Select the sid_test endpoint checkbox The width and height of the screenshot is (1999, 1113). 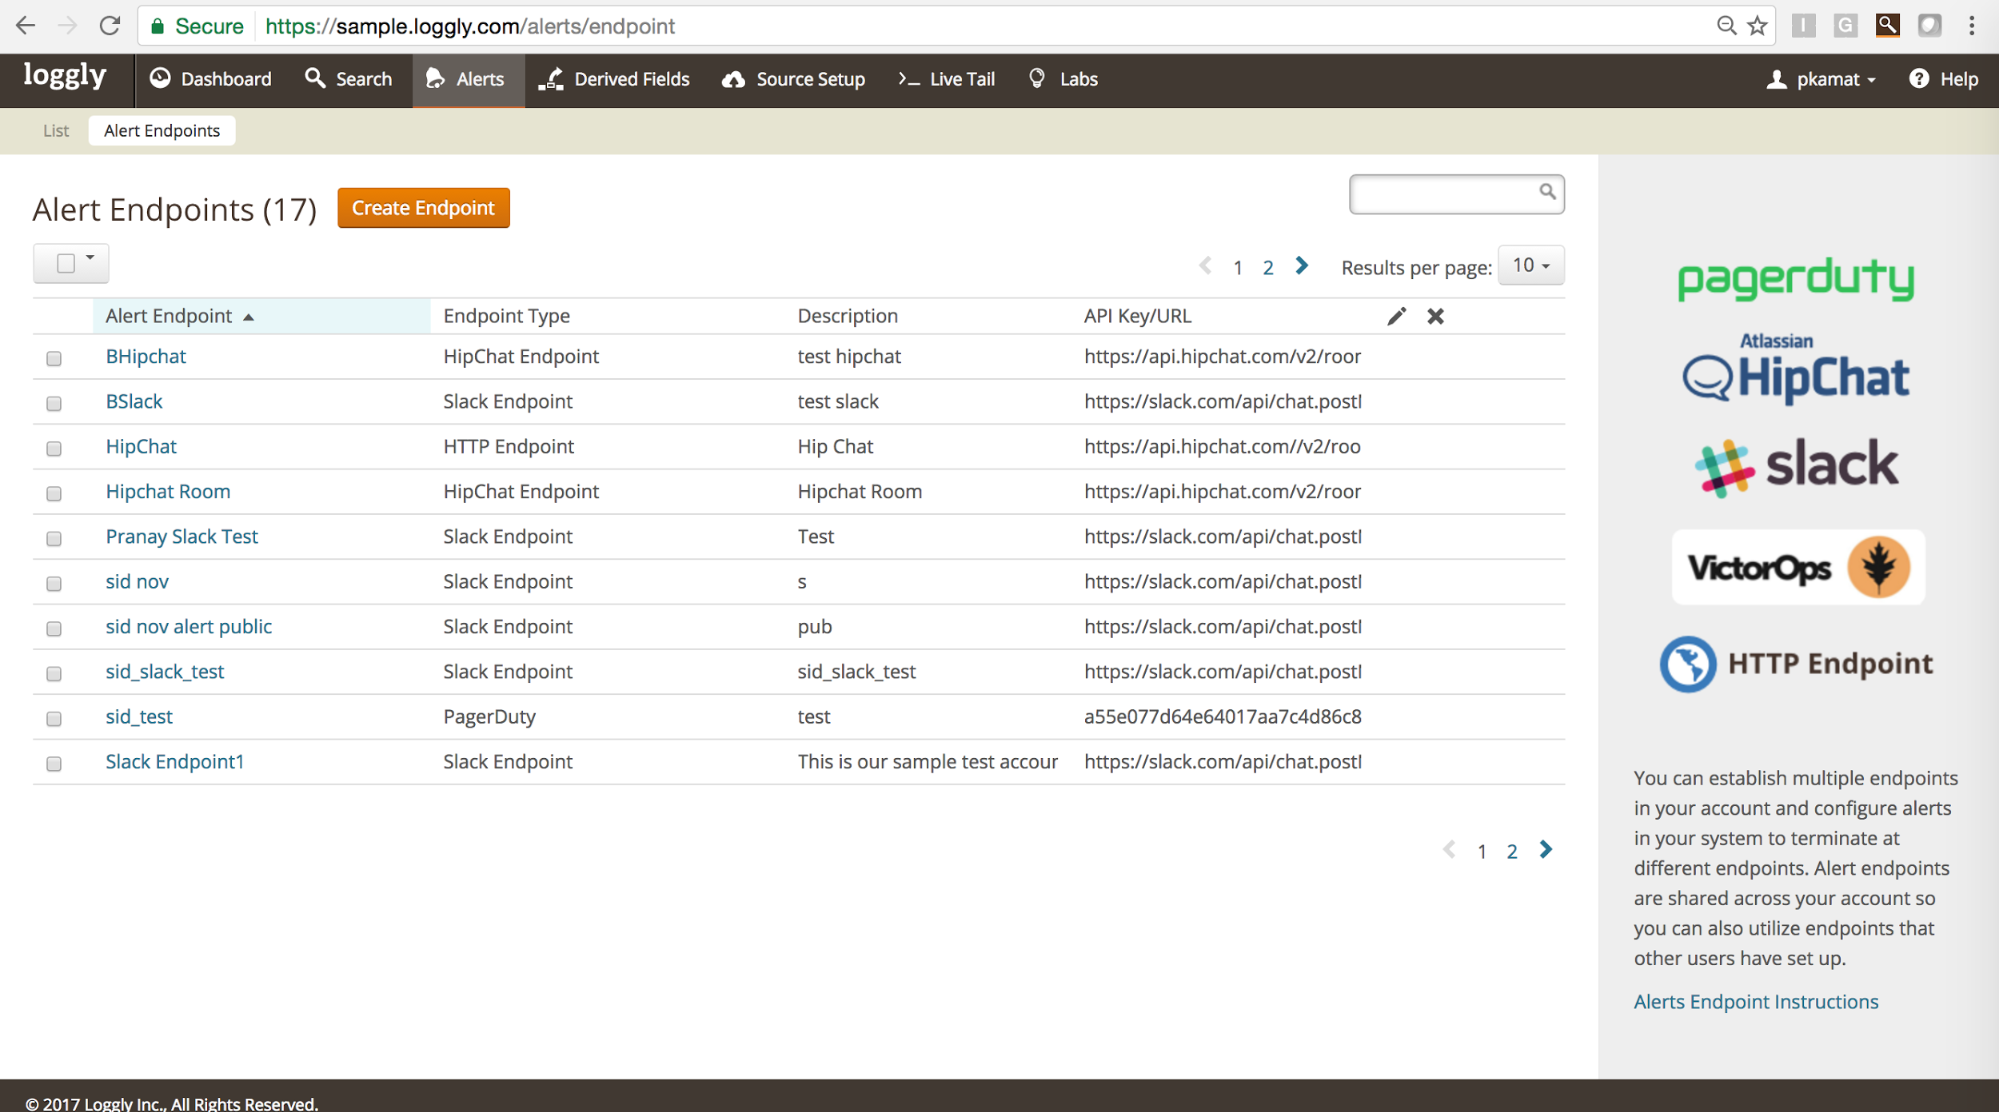(x=54, y=718)
